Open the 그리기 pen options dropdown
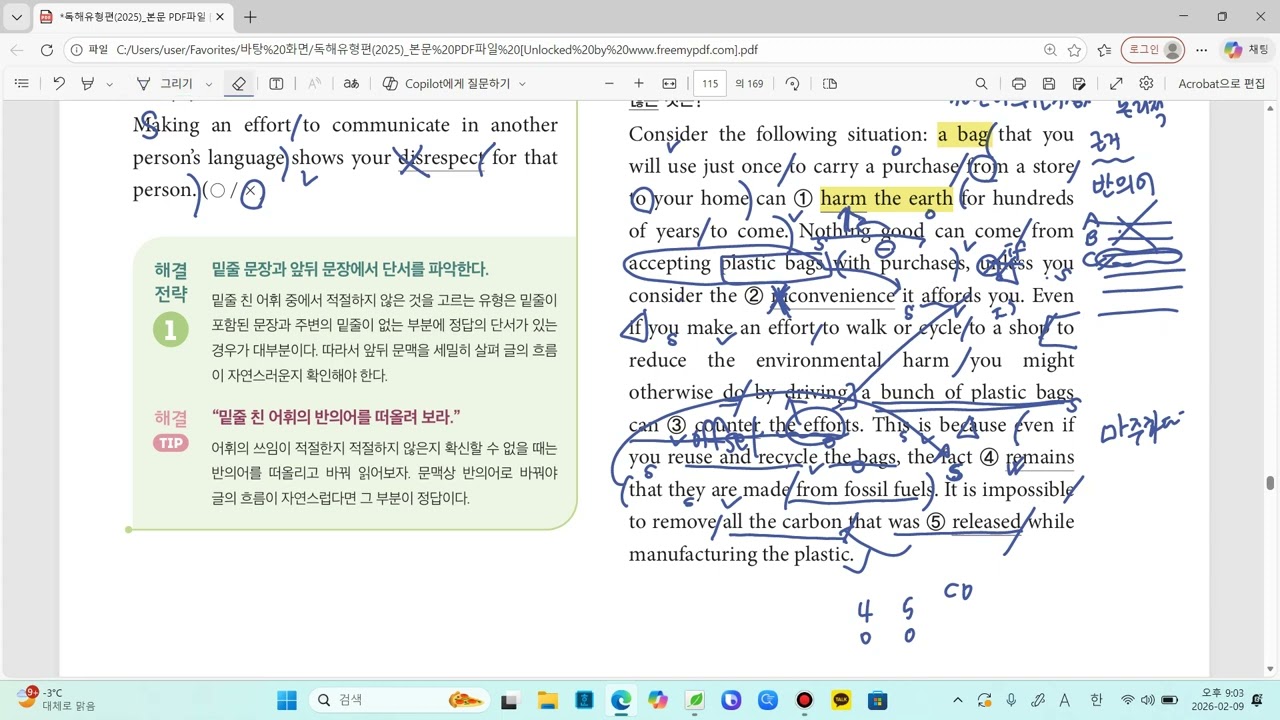1280x720 pixels. (x=208, y=84)
